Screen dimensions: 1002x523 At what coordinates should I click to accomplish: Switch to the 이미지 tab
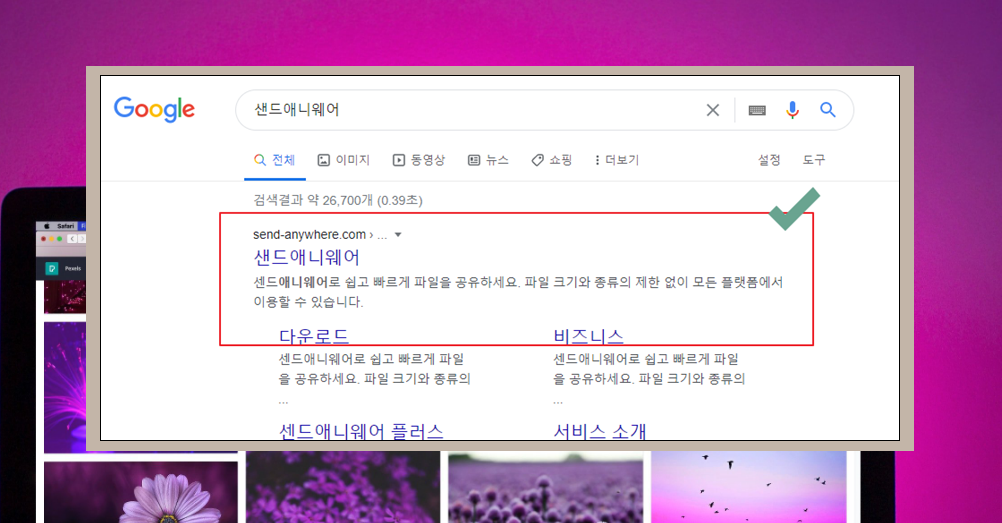(344, 160)
